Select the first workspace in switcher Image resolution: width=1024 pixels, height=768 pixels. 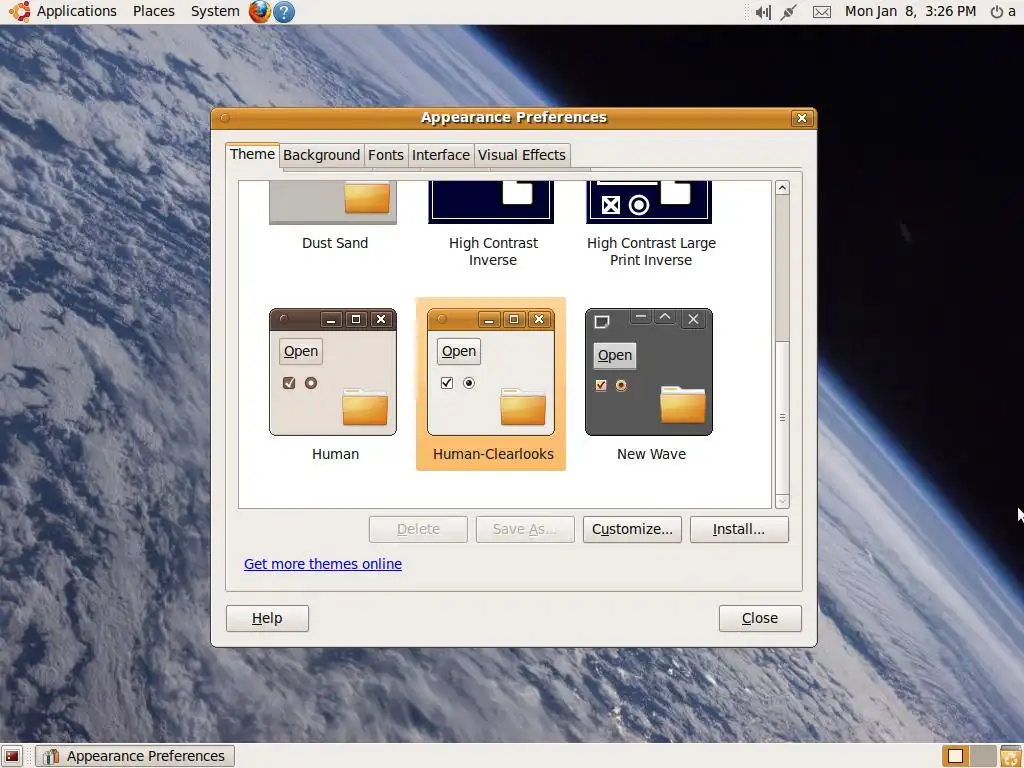pos(955,756)
